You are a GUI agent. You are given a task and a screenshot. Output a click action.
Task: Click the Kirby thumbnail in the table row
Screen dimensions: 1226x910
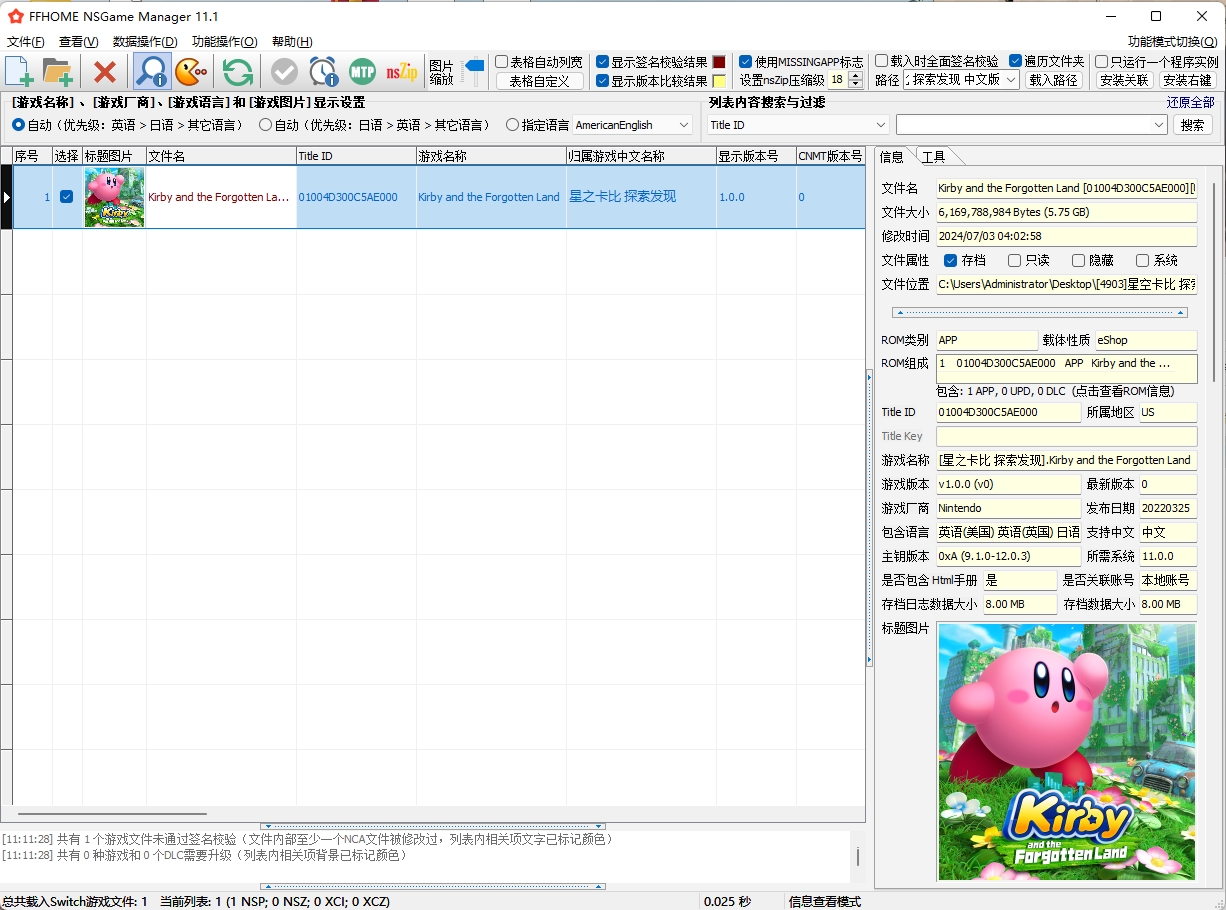click(x=114, y=197)
